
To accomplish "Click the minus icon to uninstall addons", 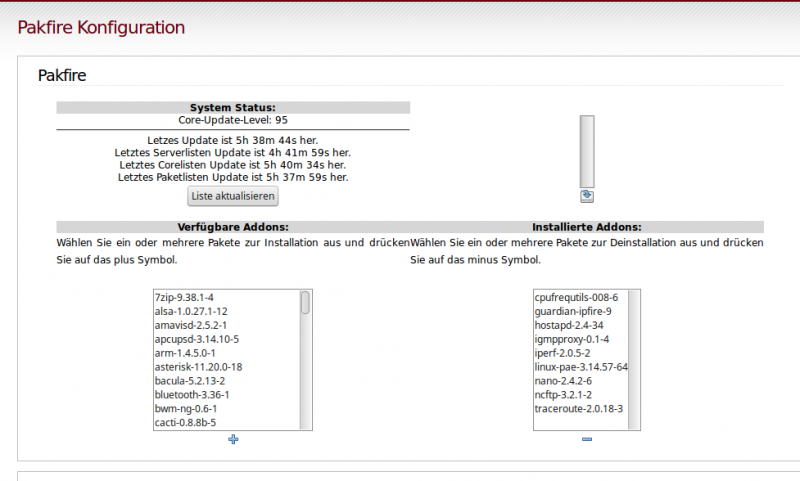I will 587,439.
